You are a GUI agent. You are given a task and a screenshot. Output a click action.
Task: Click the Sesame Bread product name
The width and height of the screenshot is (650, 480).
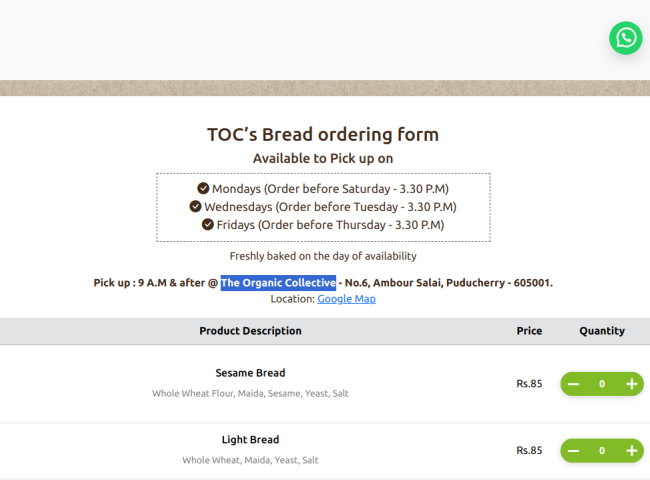(x=250, y=373)
